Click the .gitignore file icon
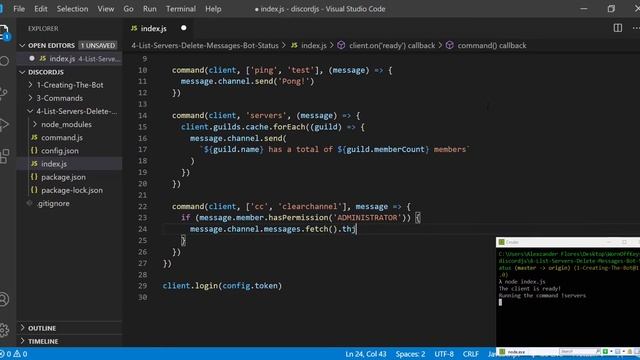 click(29, 203)
